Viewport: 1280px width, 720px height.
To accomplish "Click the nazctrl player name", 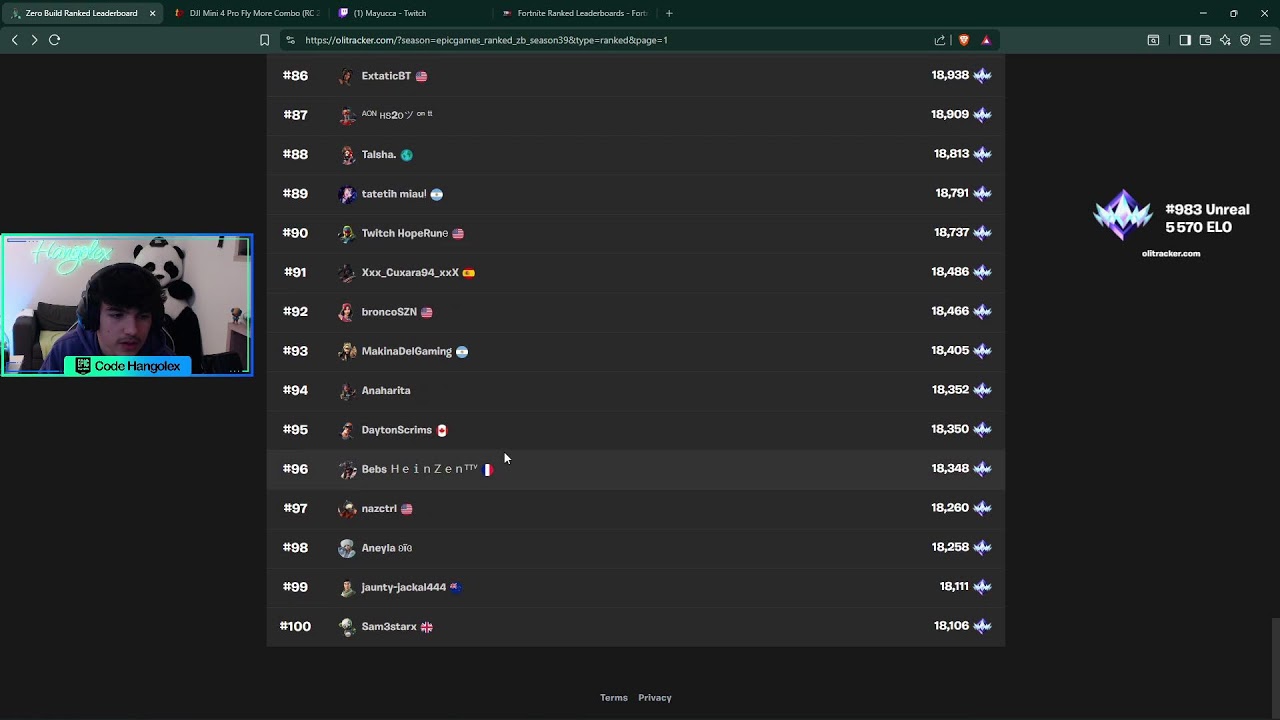I will 379,509.
